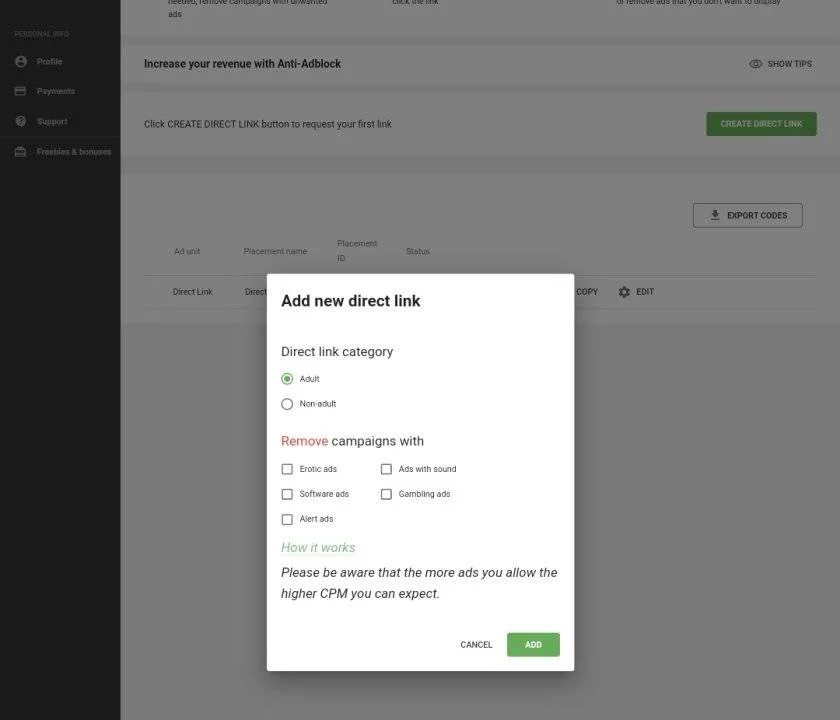Select the Non-adult radio button
This screenshot has height=720, width=840.
tap(287, 404)
